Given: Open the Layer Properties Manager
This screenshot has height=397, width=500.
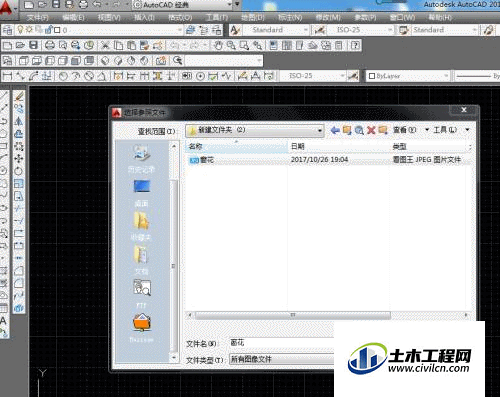Looking at the screenshot, I should (x=8, y=30).
